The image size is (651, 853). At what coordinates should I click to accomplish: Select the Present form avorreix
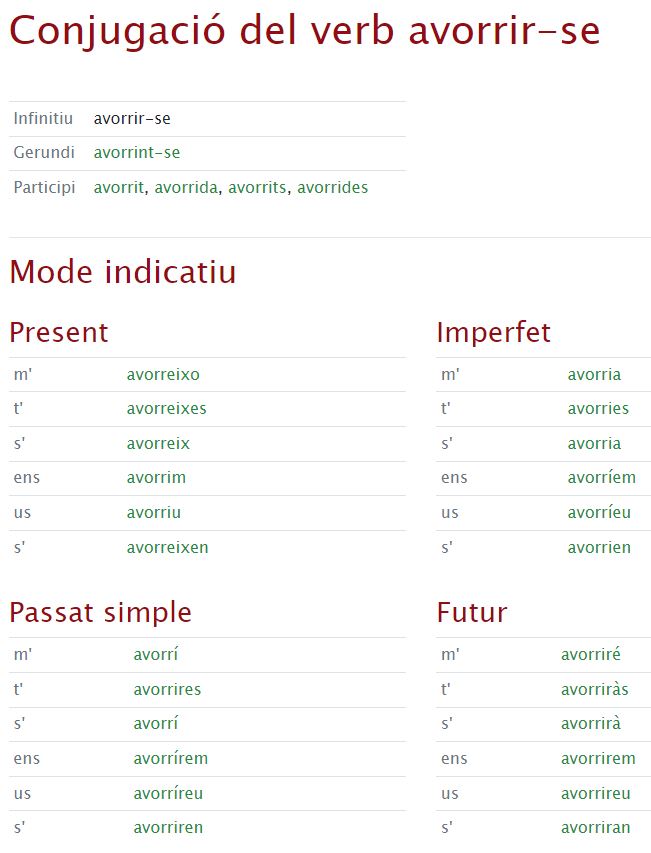(x=158, y=443)
